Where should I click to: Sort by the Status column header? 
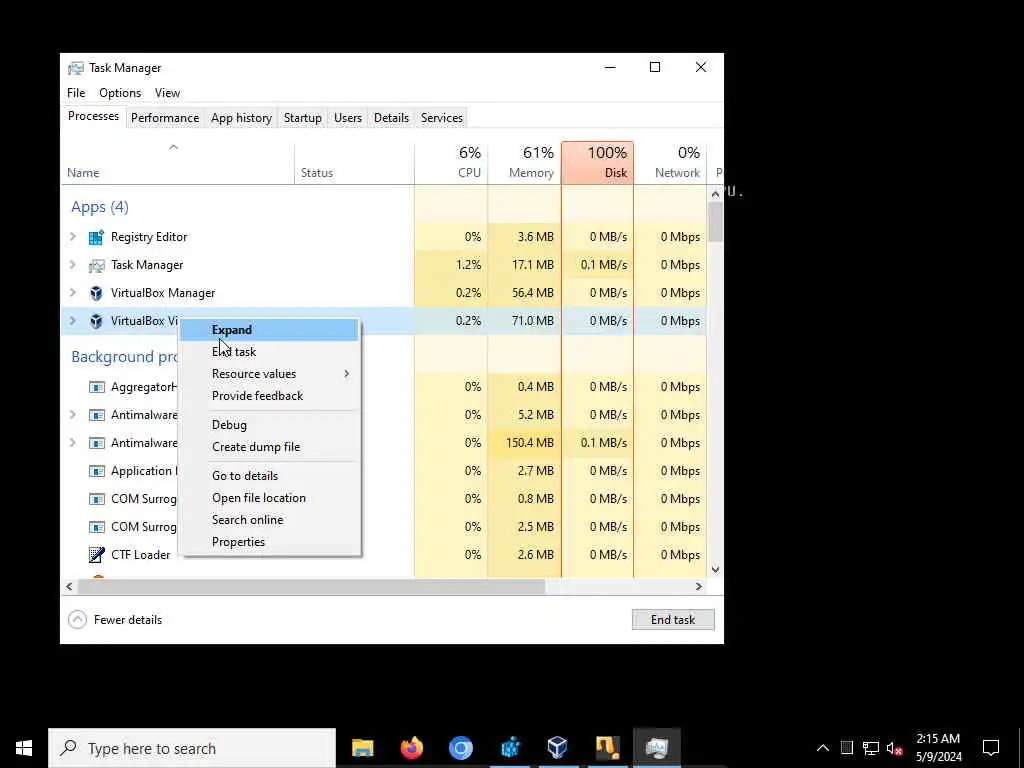(x=355, y=163)
